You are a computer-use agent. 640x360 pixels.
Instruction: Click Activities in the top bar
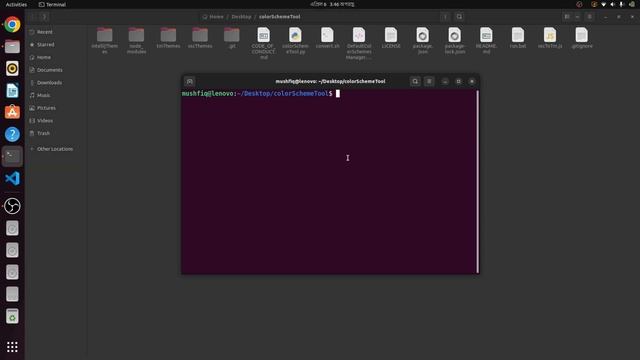pos(16,4)
